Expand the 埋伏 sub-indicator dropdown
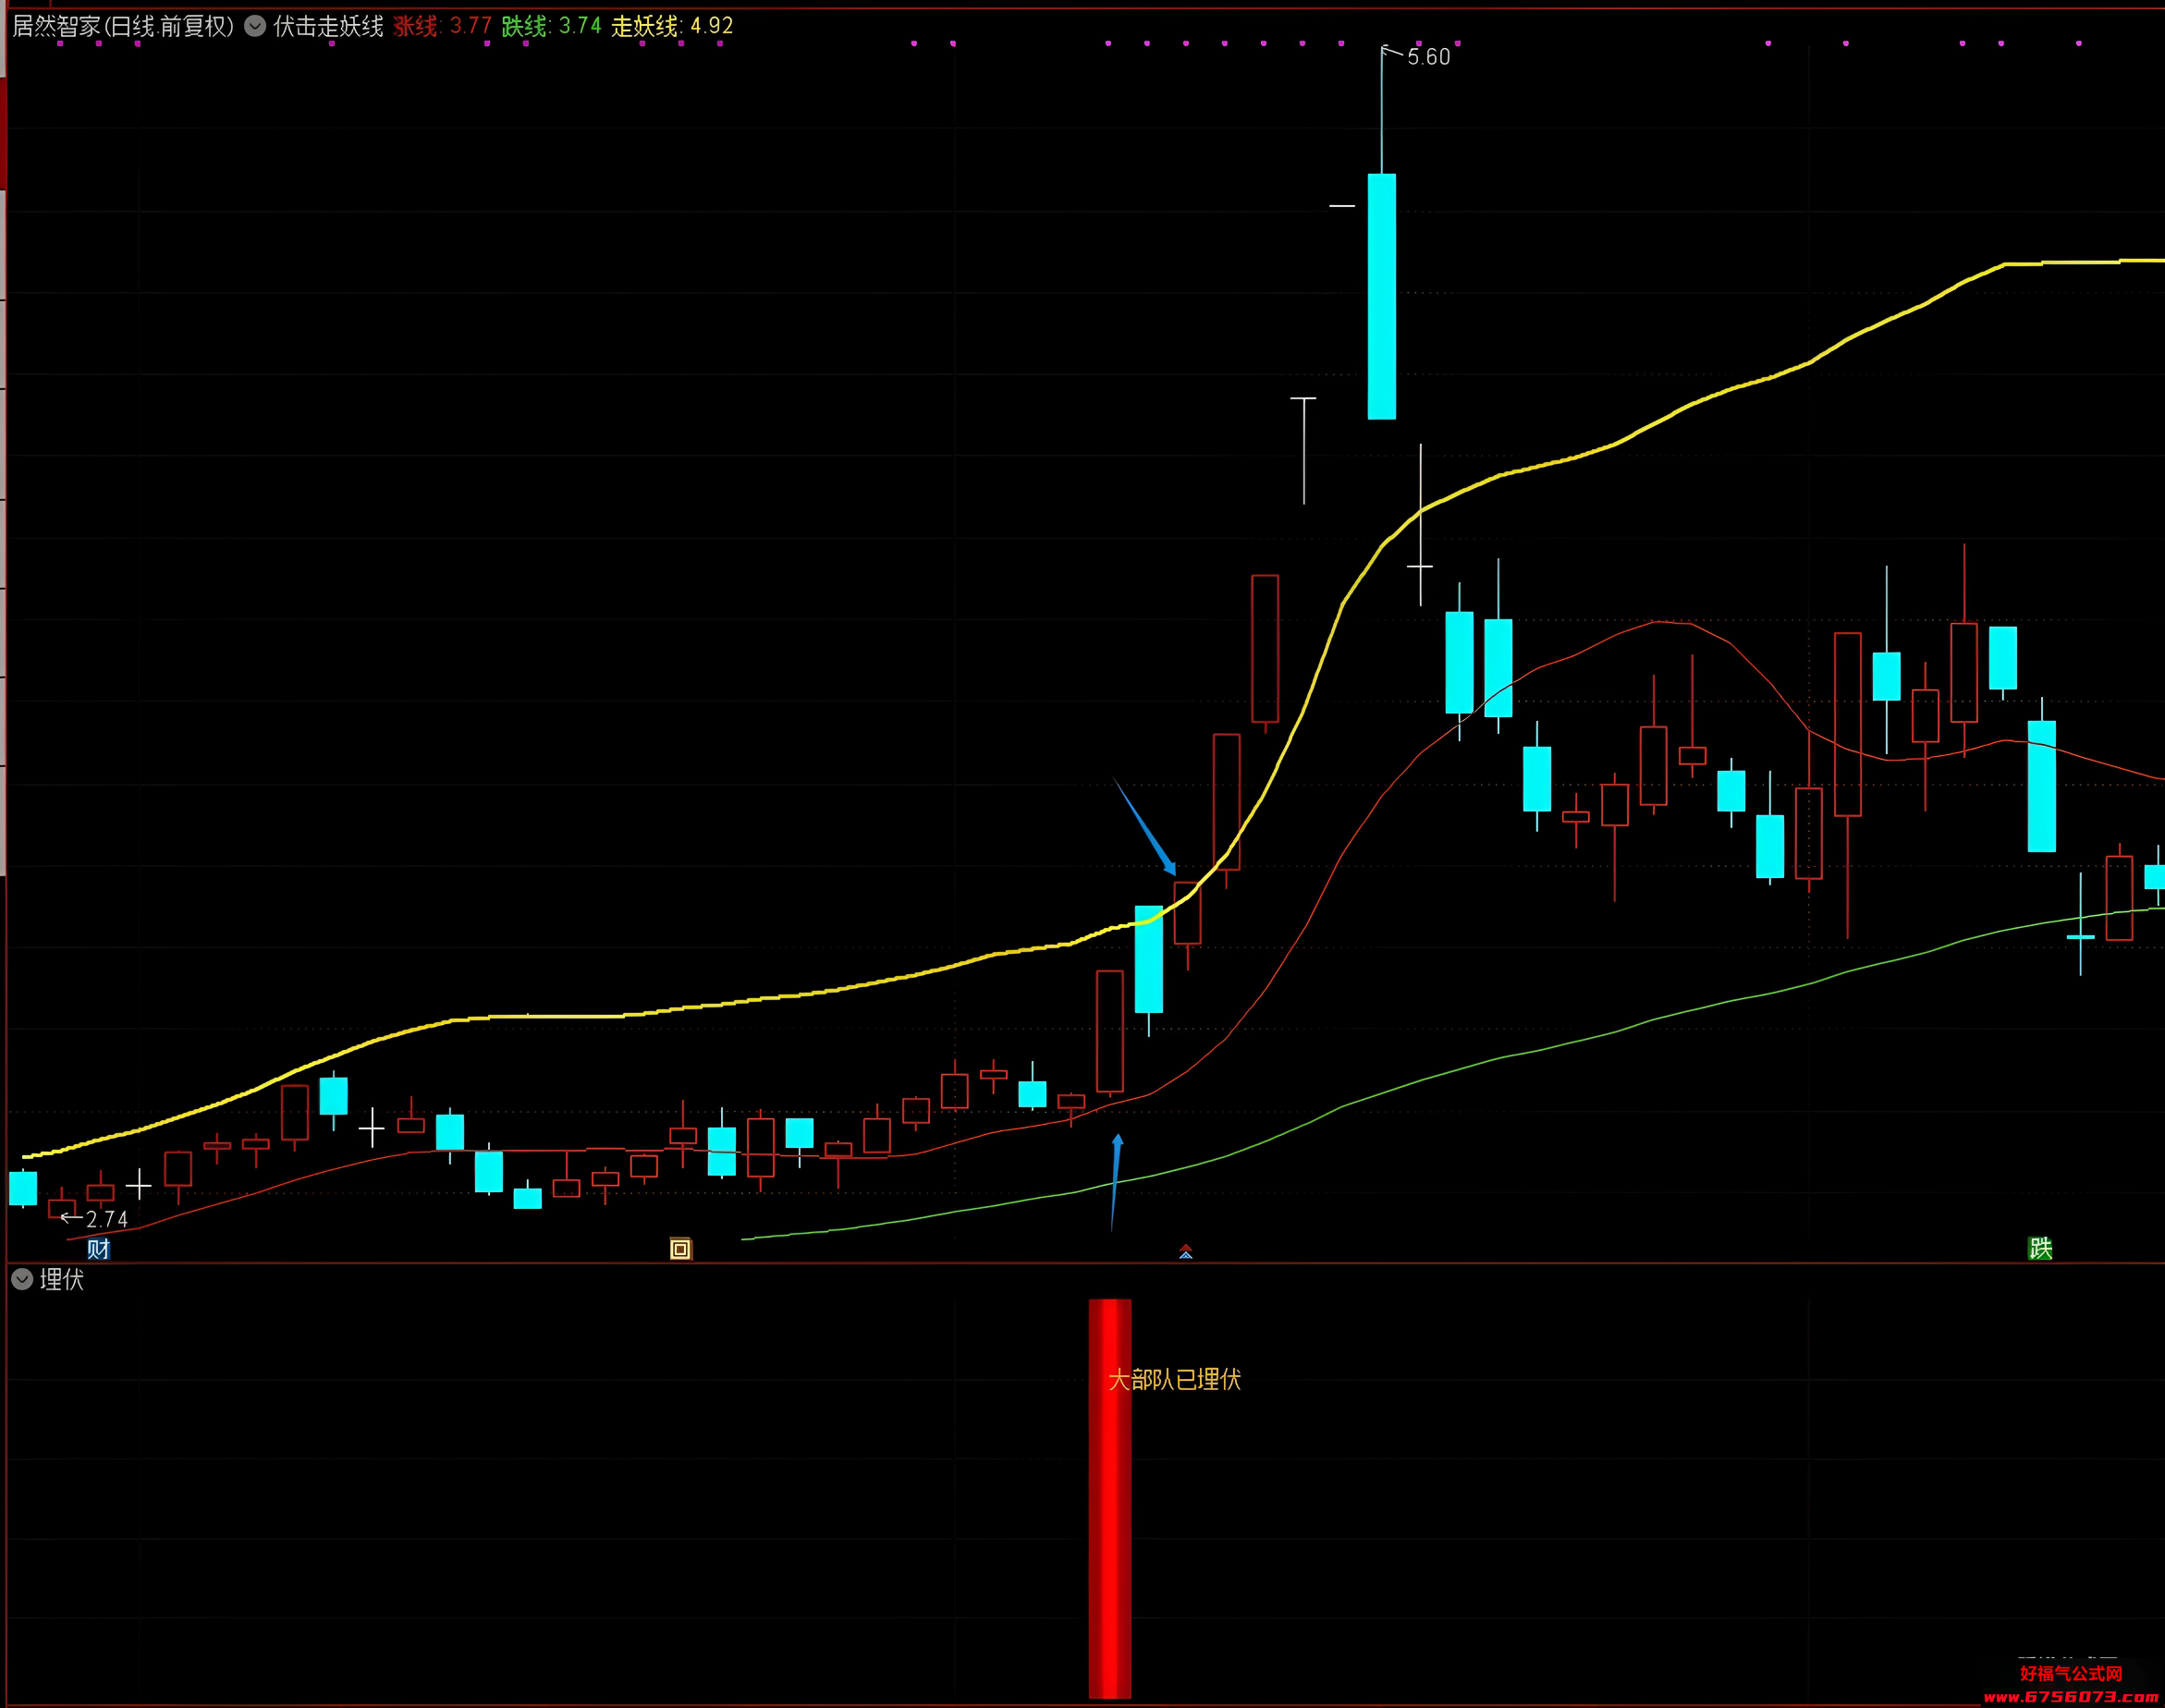The image size is (2165, 1708). (x=22, y=1279)
